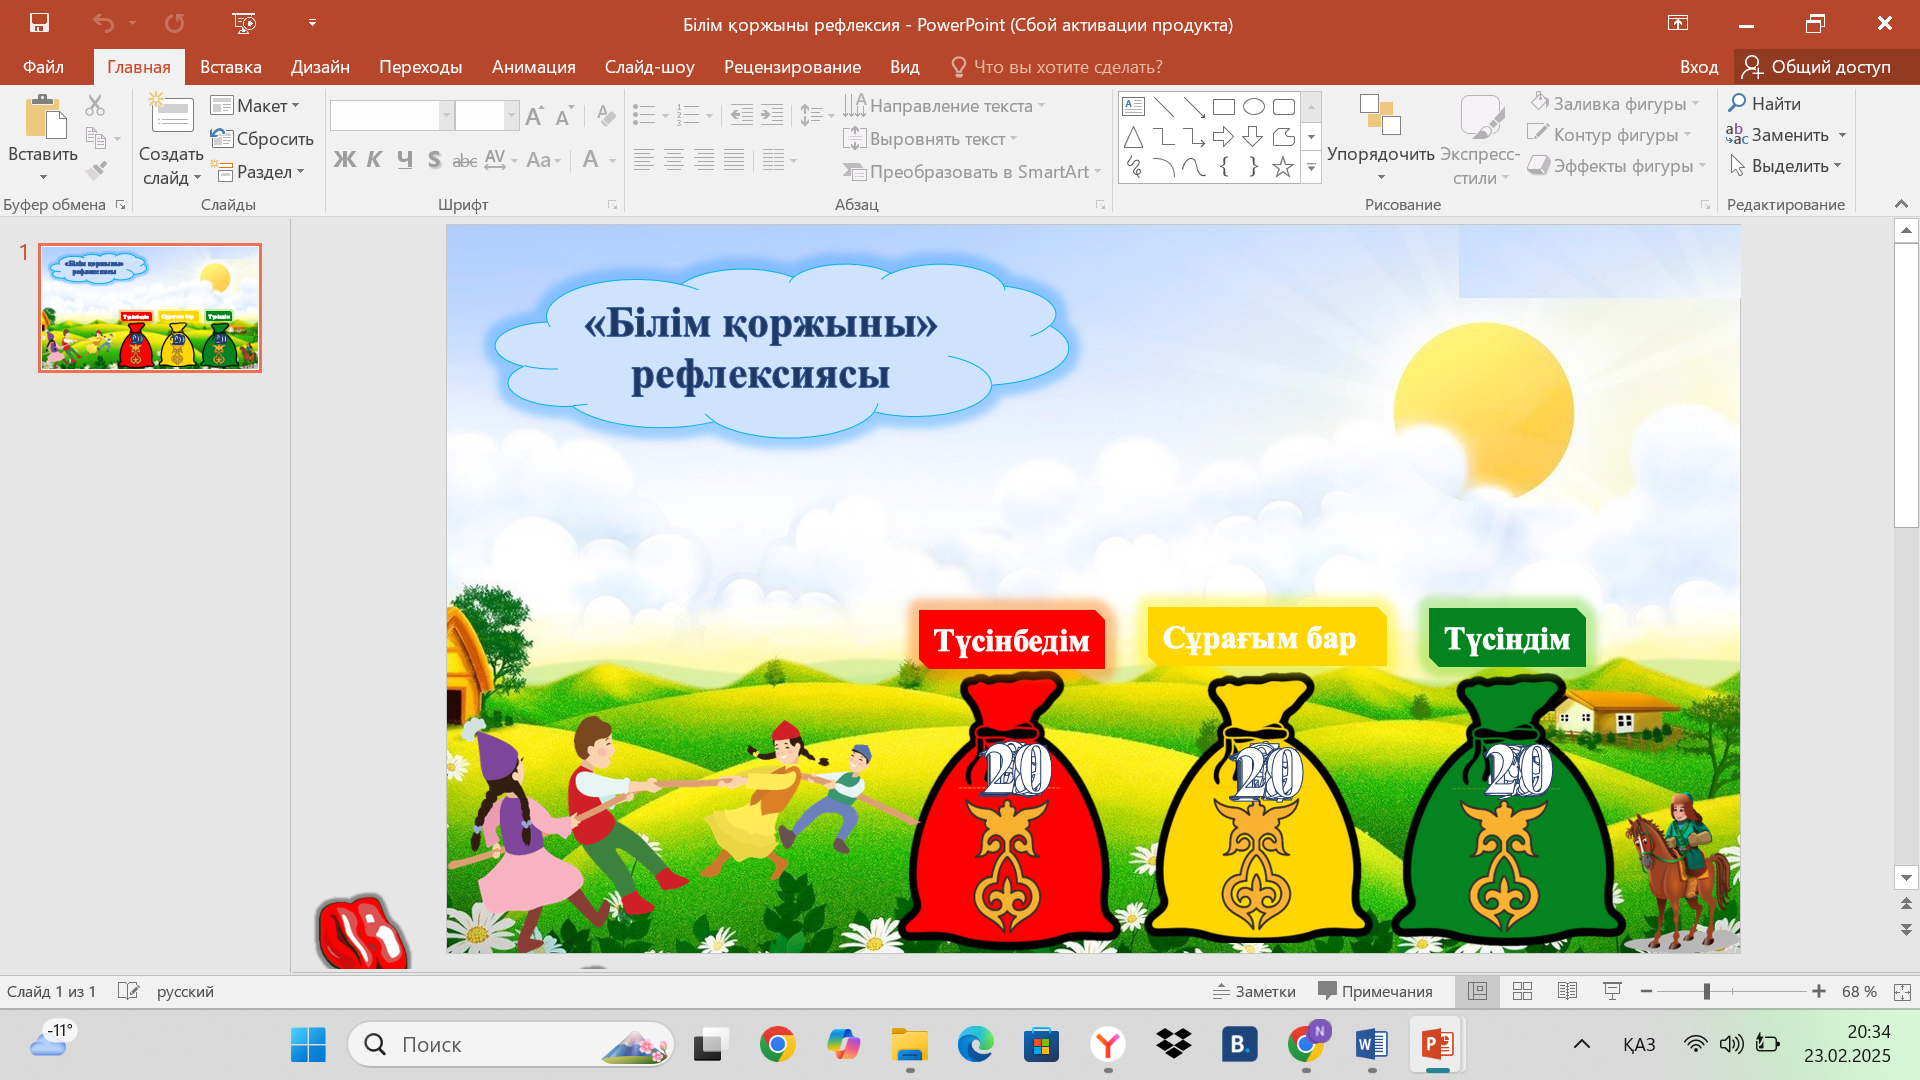Toggle normal view button in status bar
Viewport: 1920px width, 1080px height.
point(1477,991)
